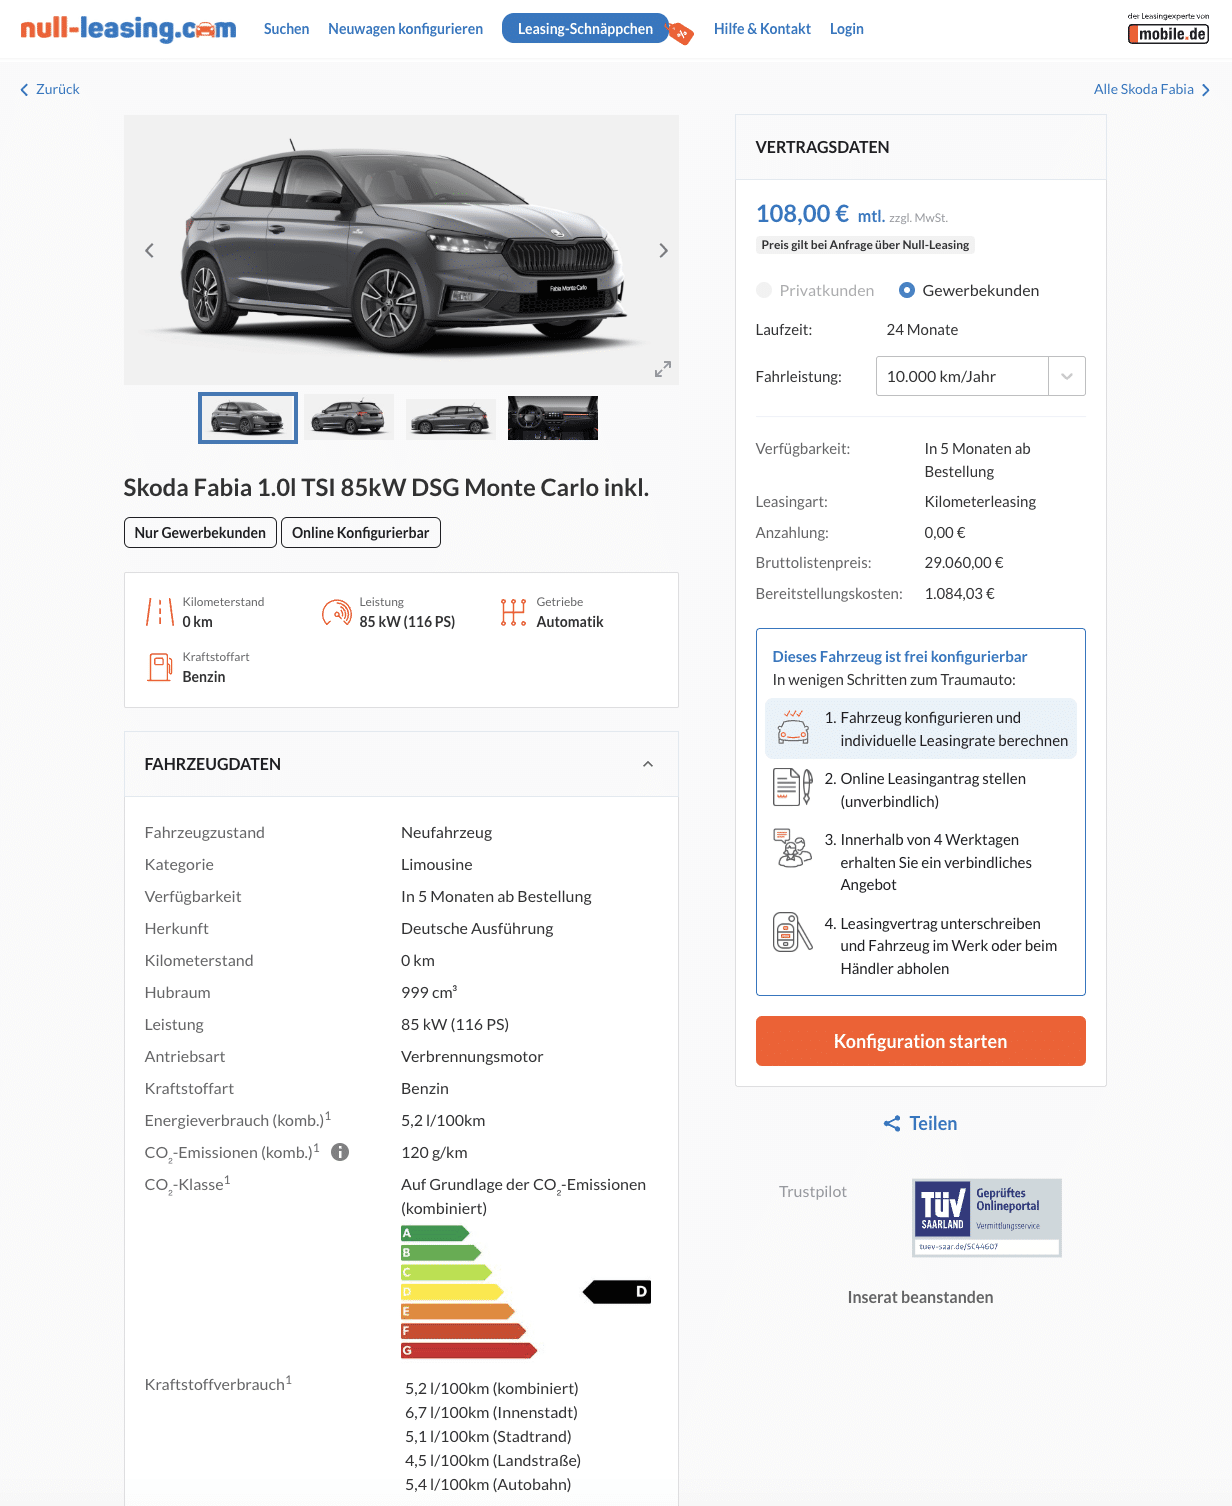The image size is (1232, 1506).
Task: Click the Bereitstellungskosten value 1.084,03 €
Action: 959,594
